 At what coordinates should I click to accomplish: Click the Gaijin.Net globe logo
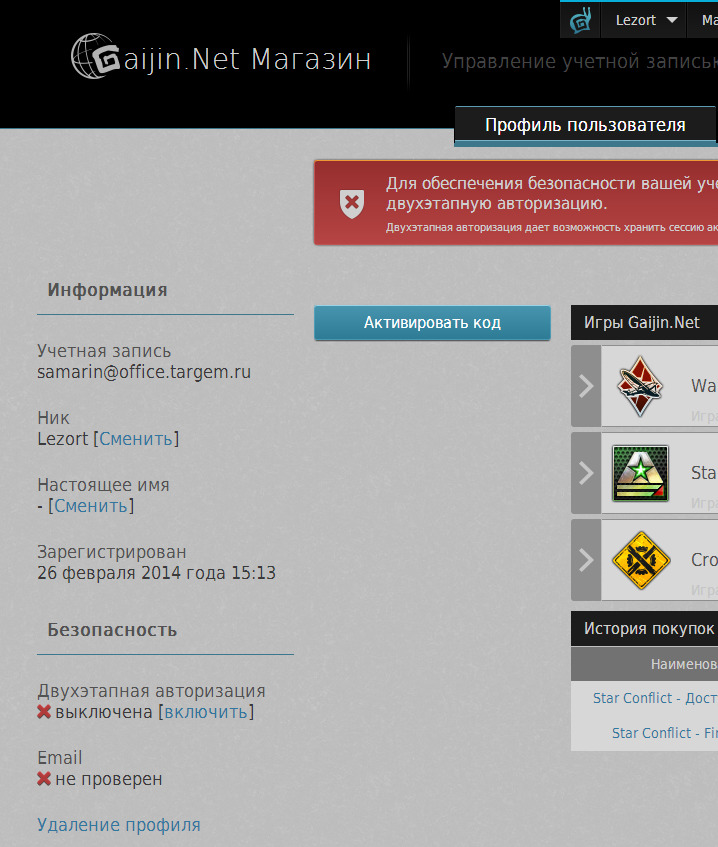[96, 56]
